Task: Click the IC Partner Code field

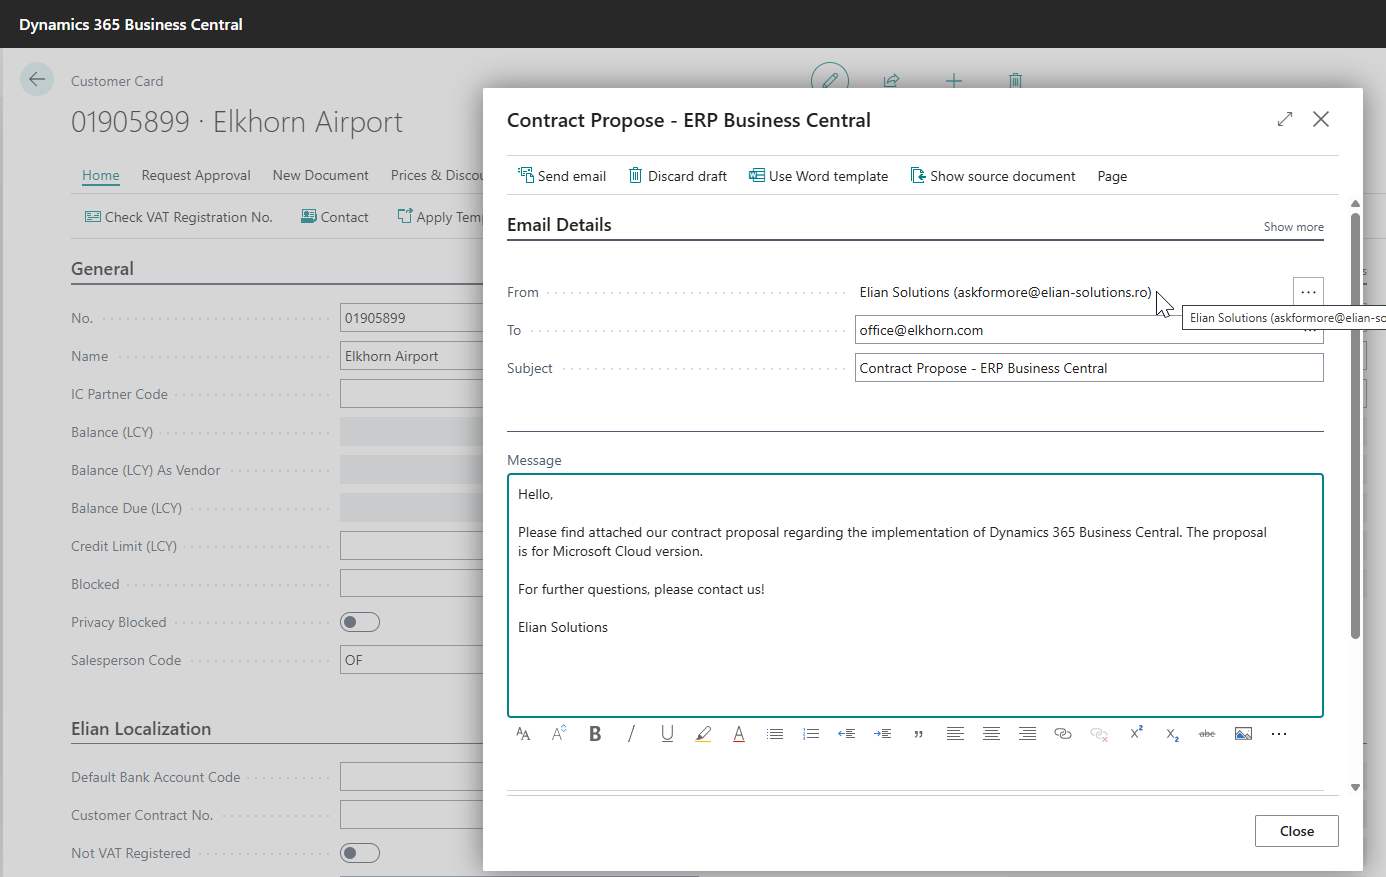Action: [412, 394]
